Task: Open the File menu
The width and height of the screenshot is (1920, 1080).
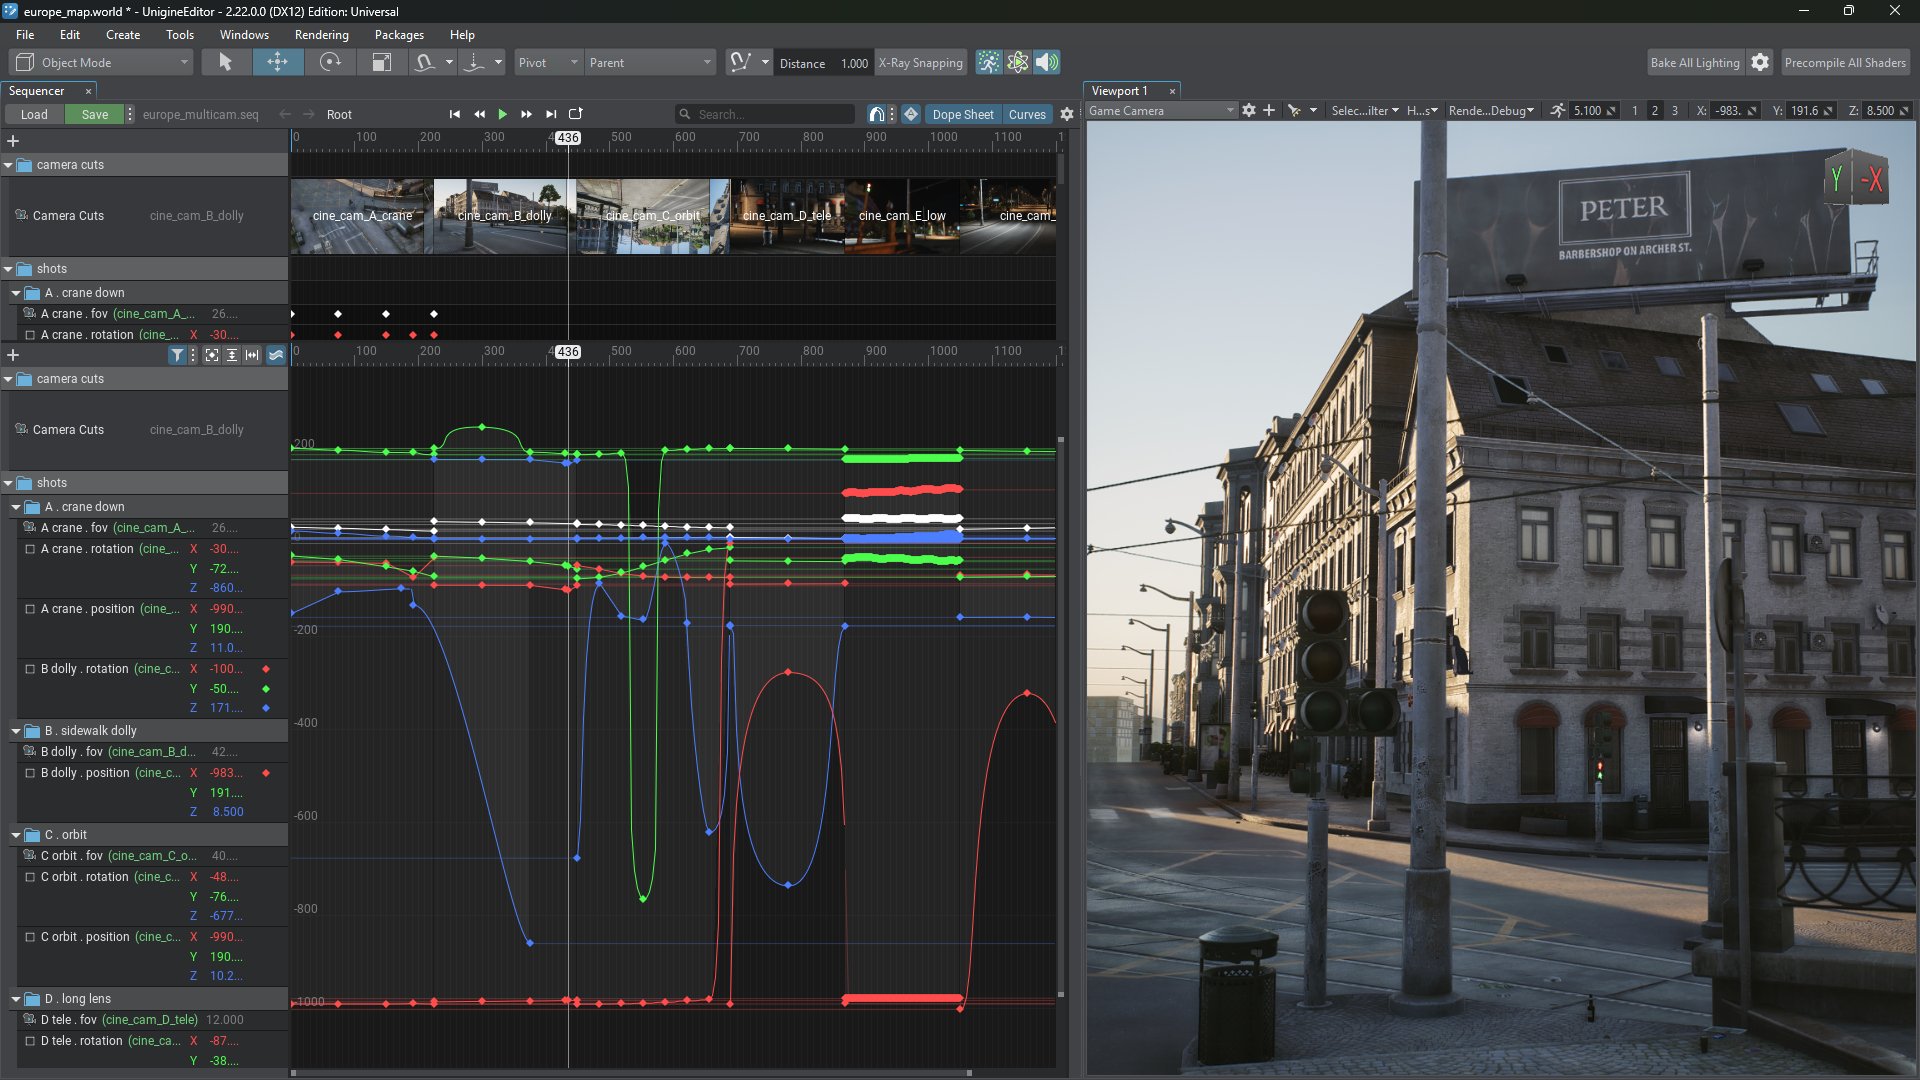Action: coord(25,35)
